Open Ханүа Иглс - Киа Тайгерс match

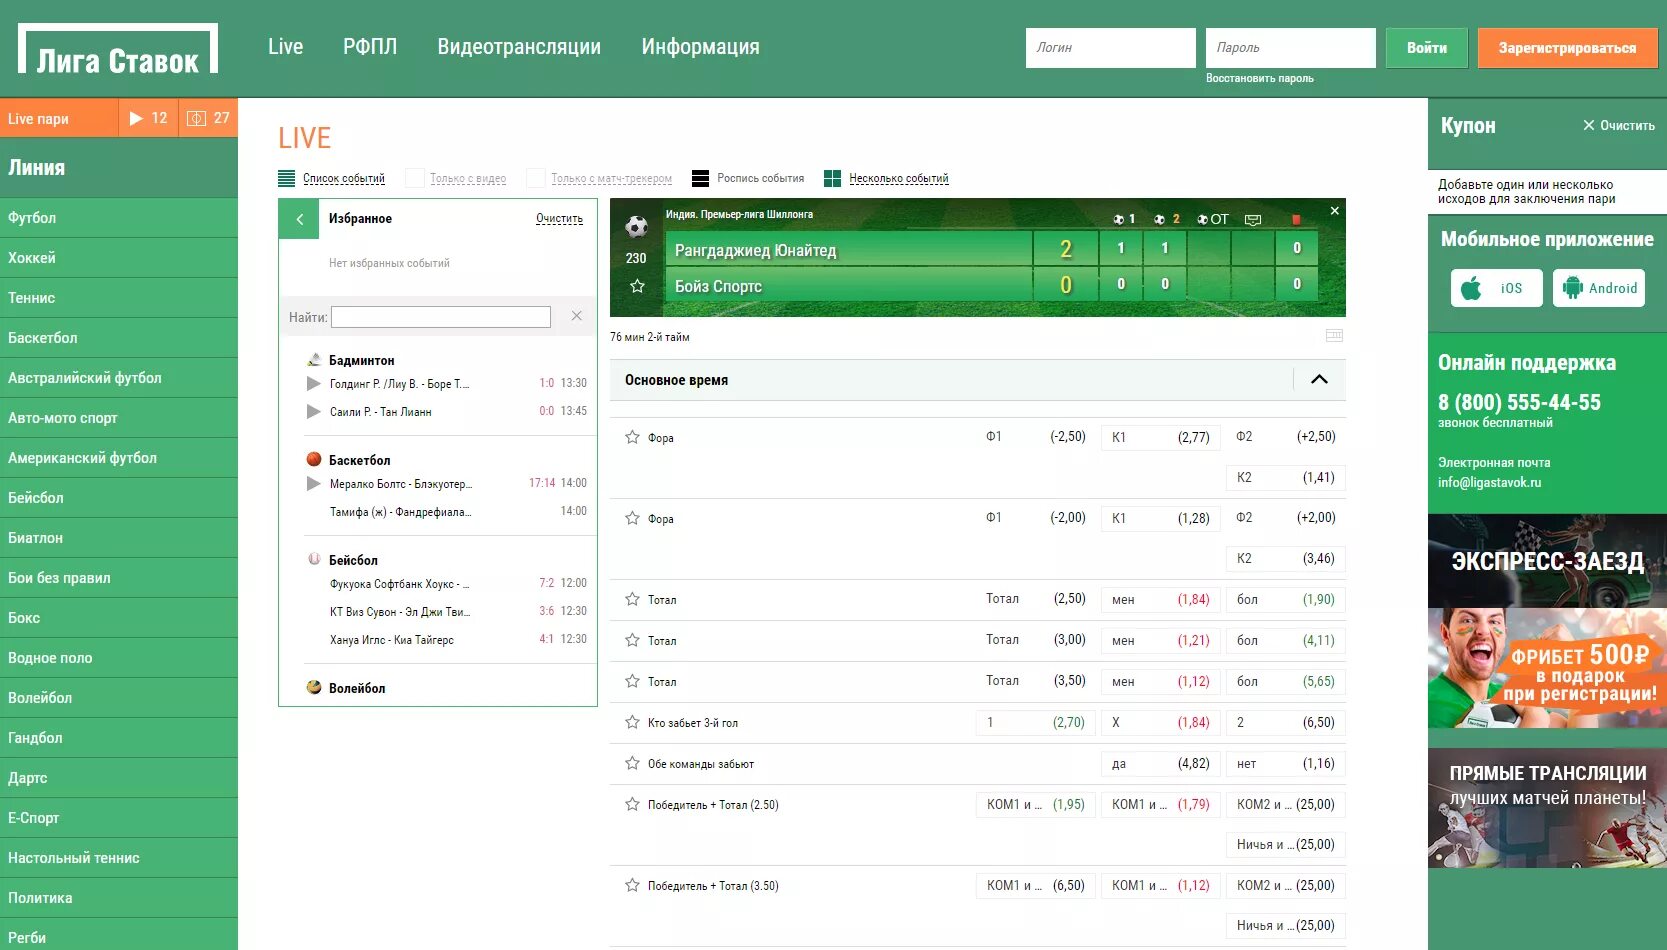(392, 640)
